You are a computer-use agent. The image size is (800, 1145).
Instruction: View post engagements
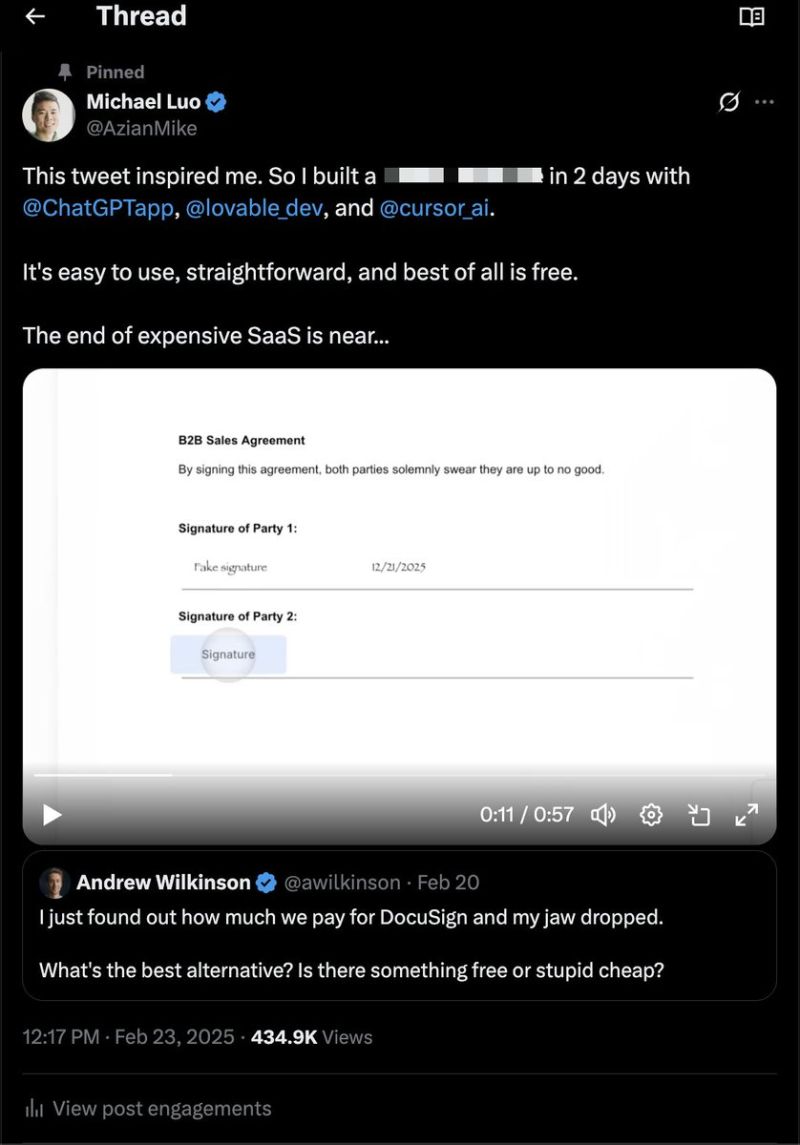(x=160, y=1108)
